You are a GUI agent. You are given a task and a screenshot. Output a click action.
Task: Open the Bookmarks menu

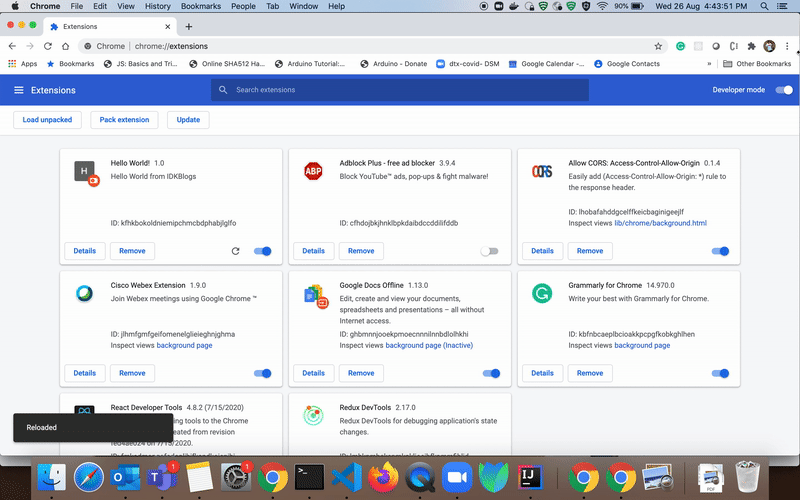(201, 6)
